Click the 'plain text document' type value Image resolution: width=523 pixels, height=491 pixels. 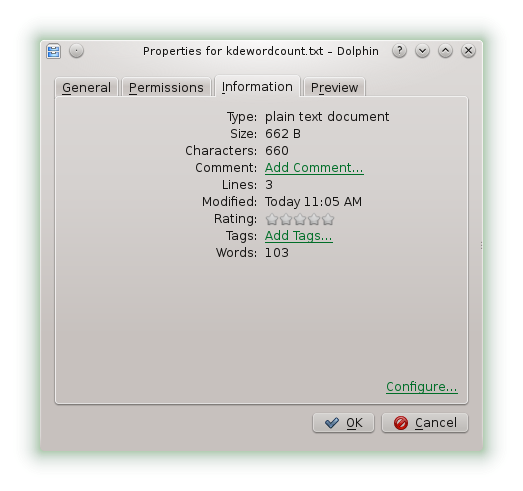[327, 117]
